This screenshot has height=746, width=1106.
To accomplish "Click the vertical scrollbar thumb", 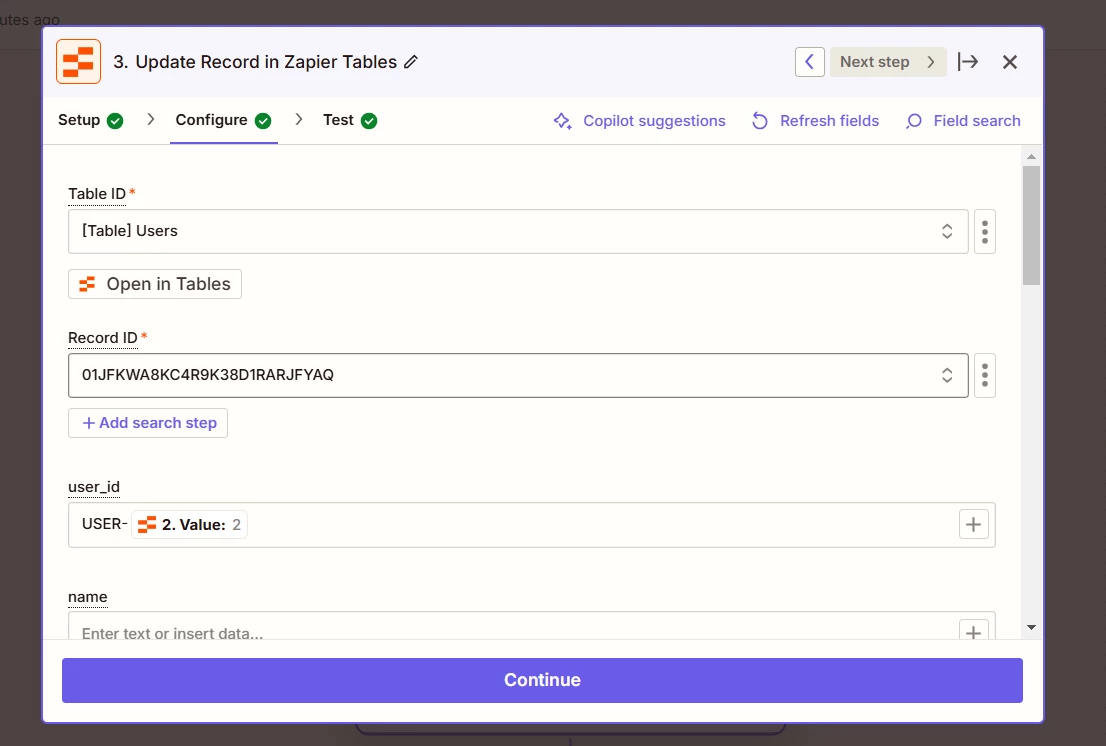I will (x=1031, y=226).
